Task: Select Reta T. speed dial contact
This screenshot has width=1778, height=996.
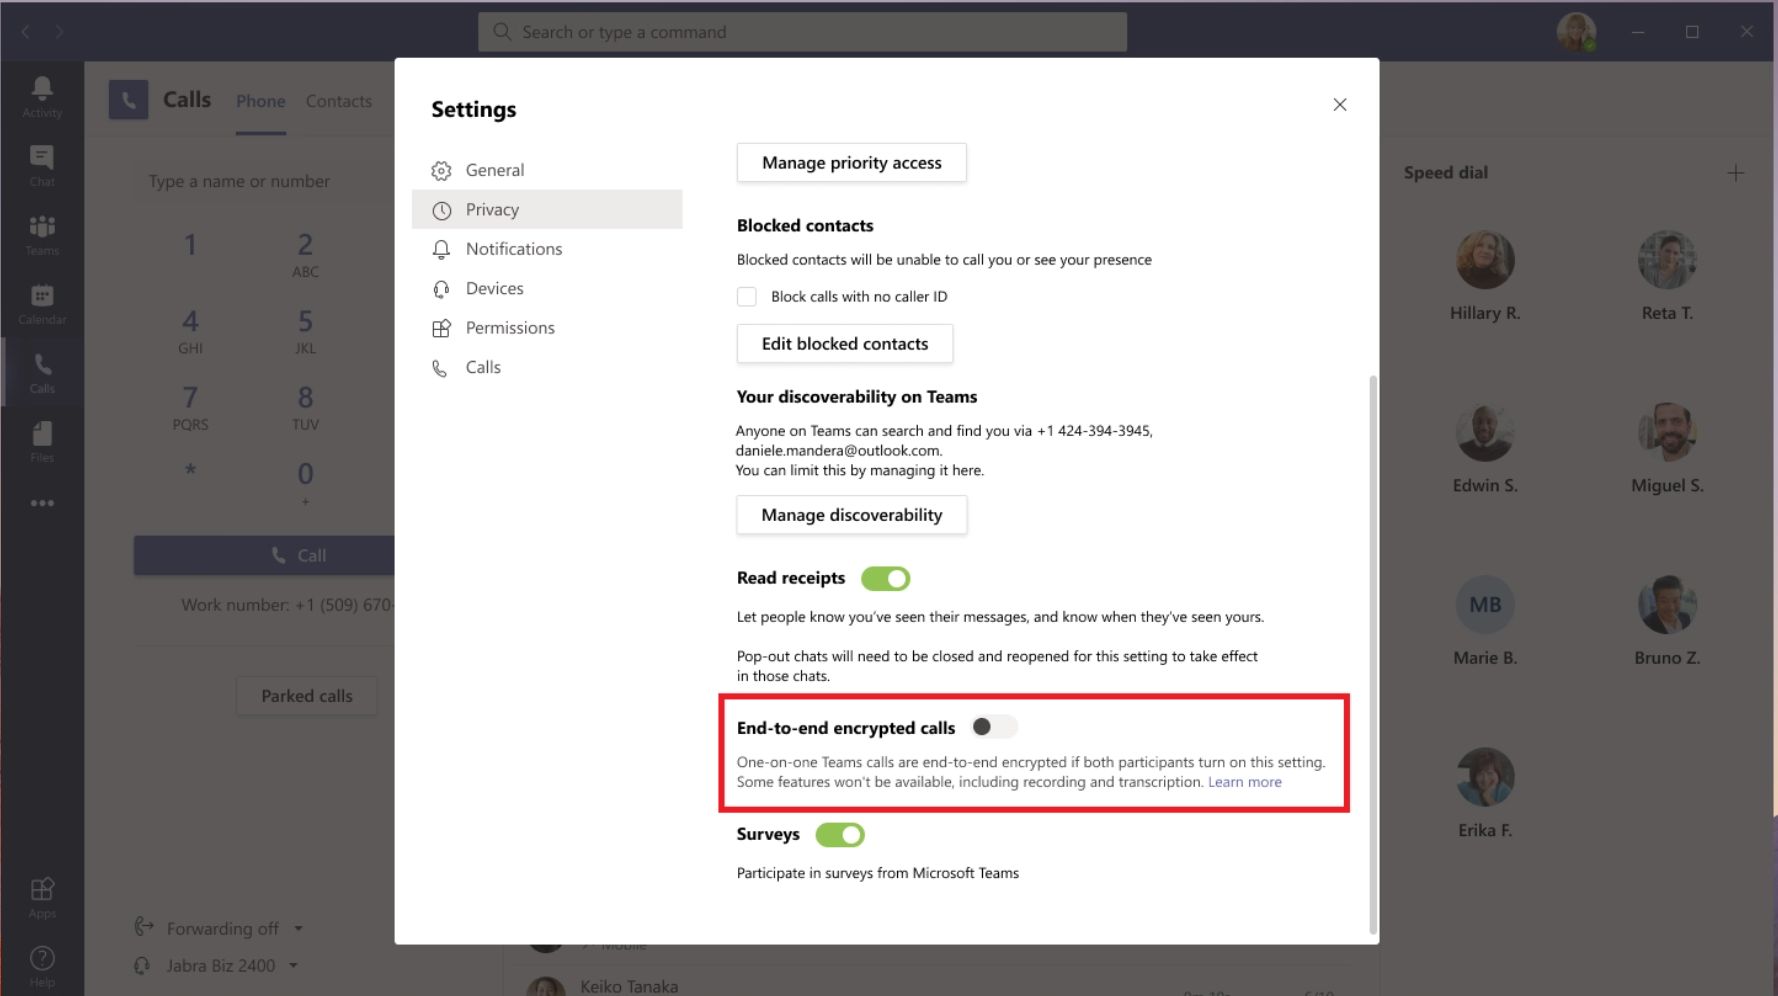Action: click(x=1667, y=276)
